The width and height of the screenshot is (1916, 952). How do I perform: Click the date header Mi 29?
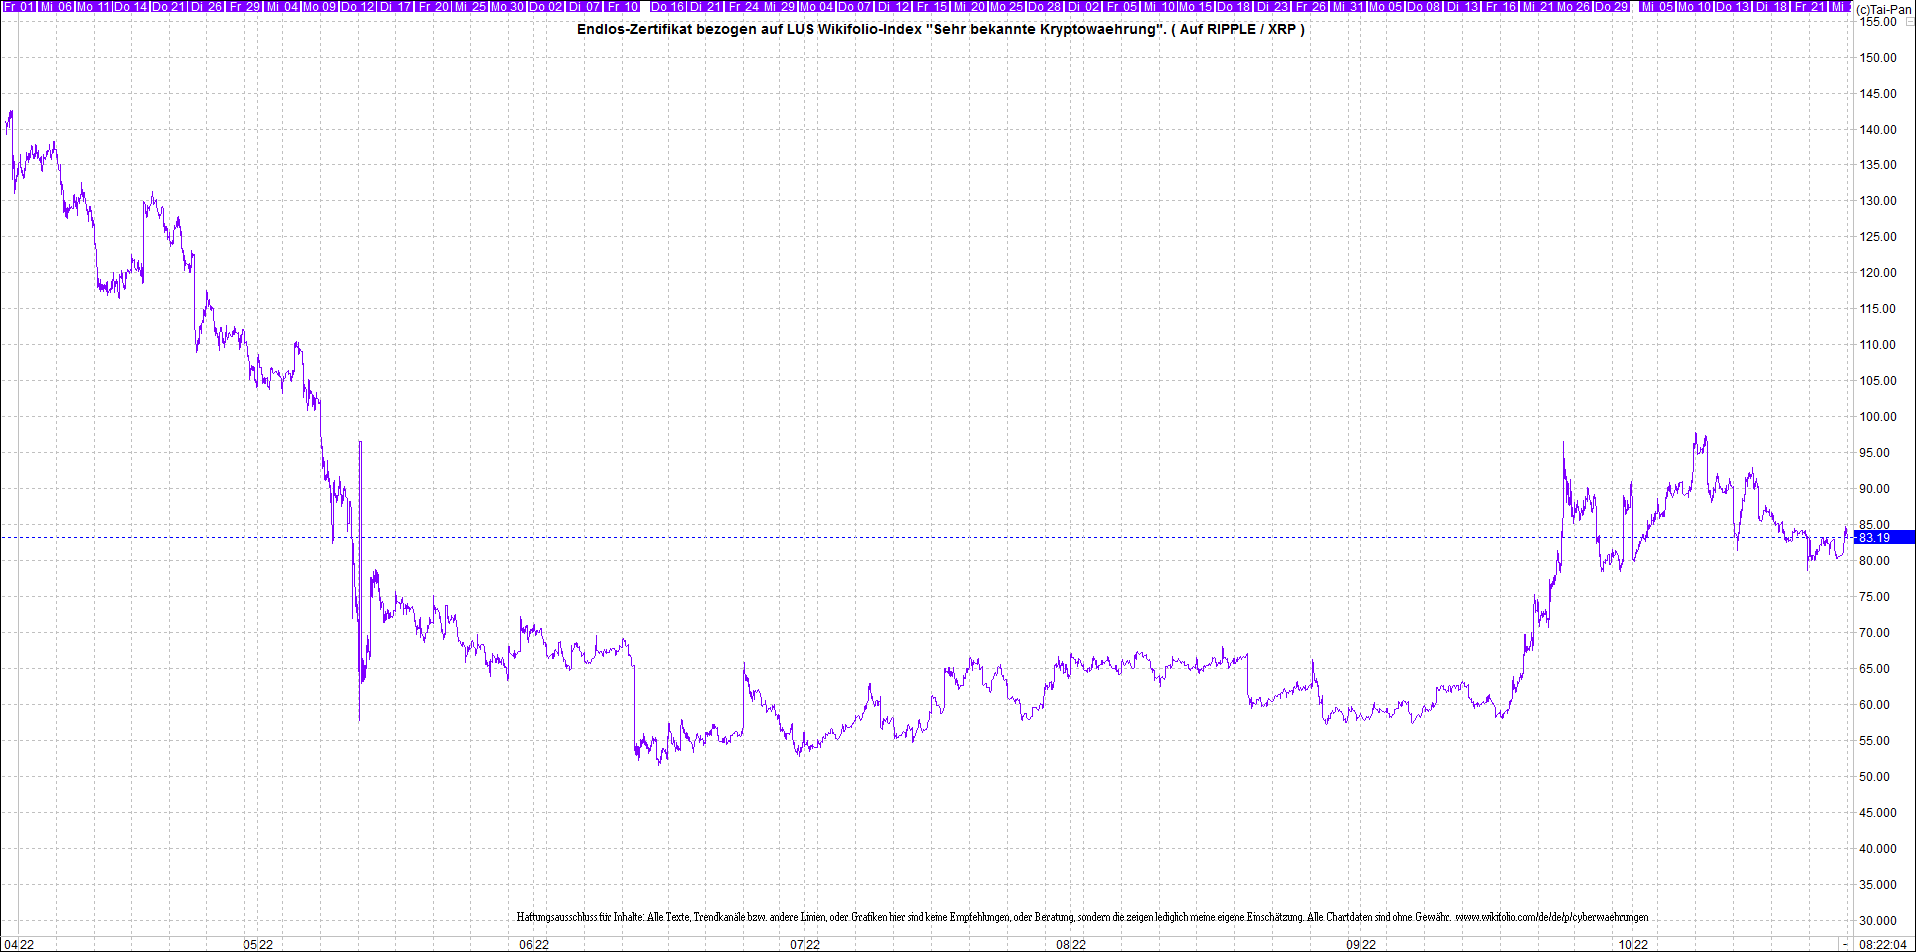[780, 6]
